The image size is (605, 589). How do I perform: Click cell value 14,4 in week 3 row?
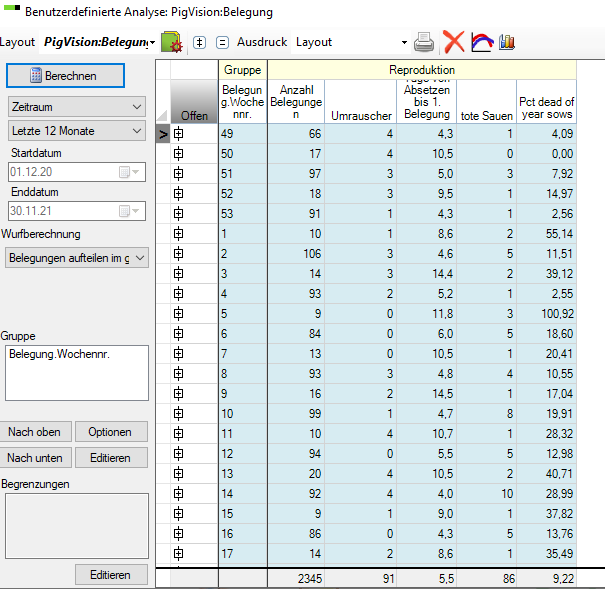tap(427, 274)
